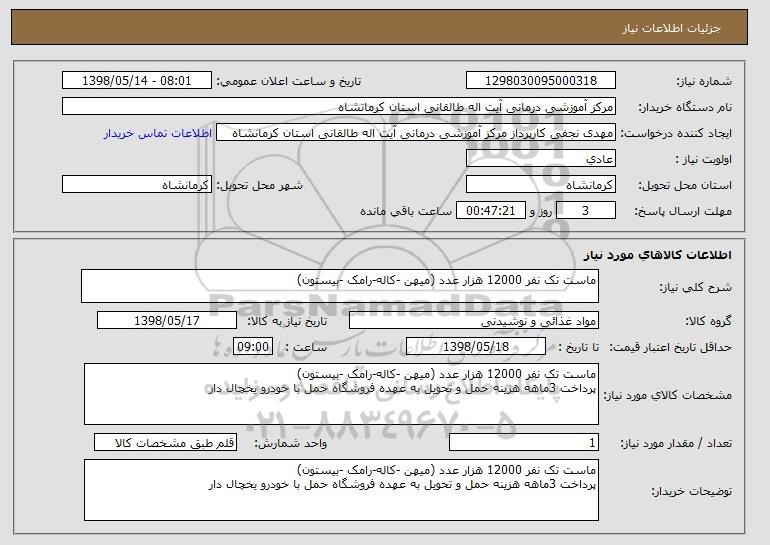
Task: Click the توضیحات خریدار label
Action: pos(691,491)
